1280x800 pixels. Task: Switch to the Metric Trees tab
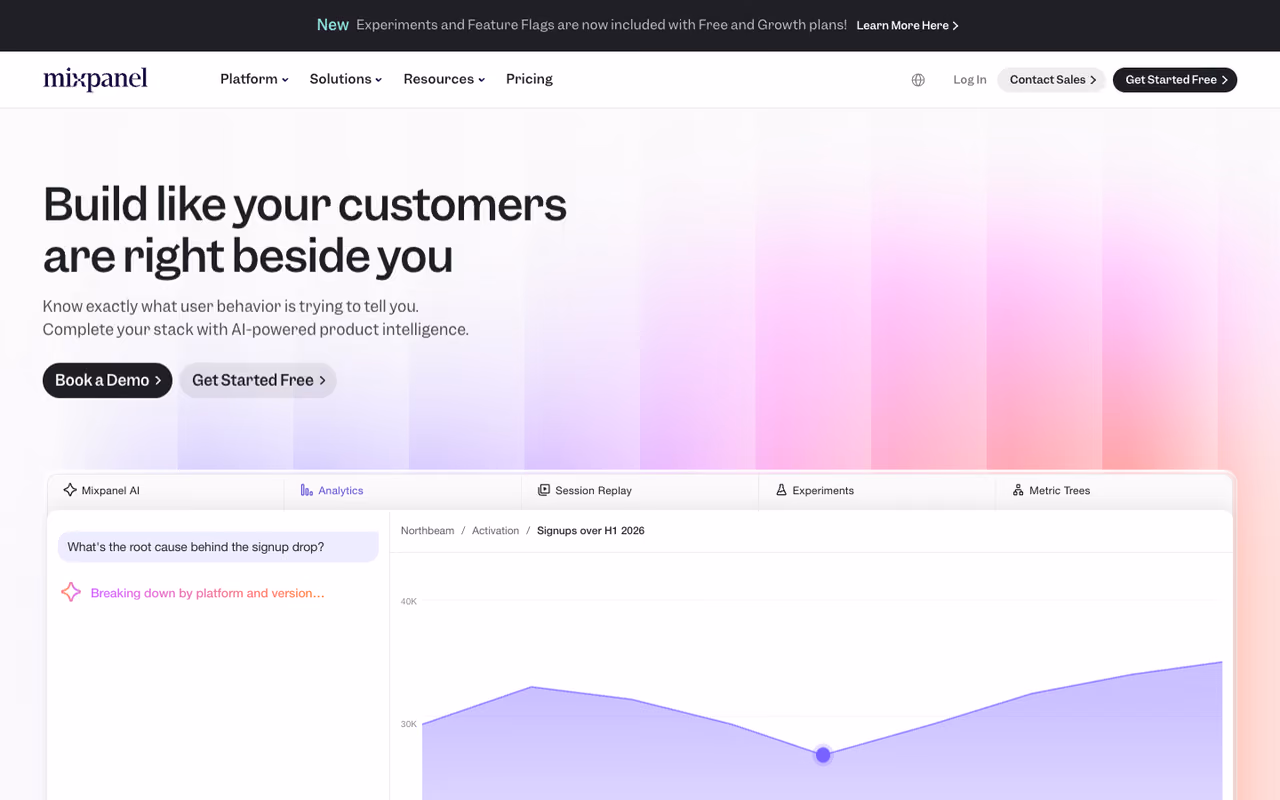pyautogui.click(x=1114, y=490)
